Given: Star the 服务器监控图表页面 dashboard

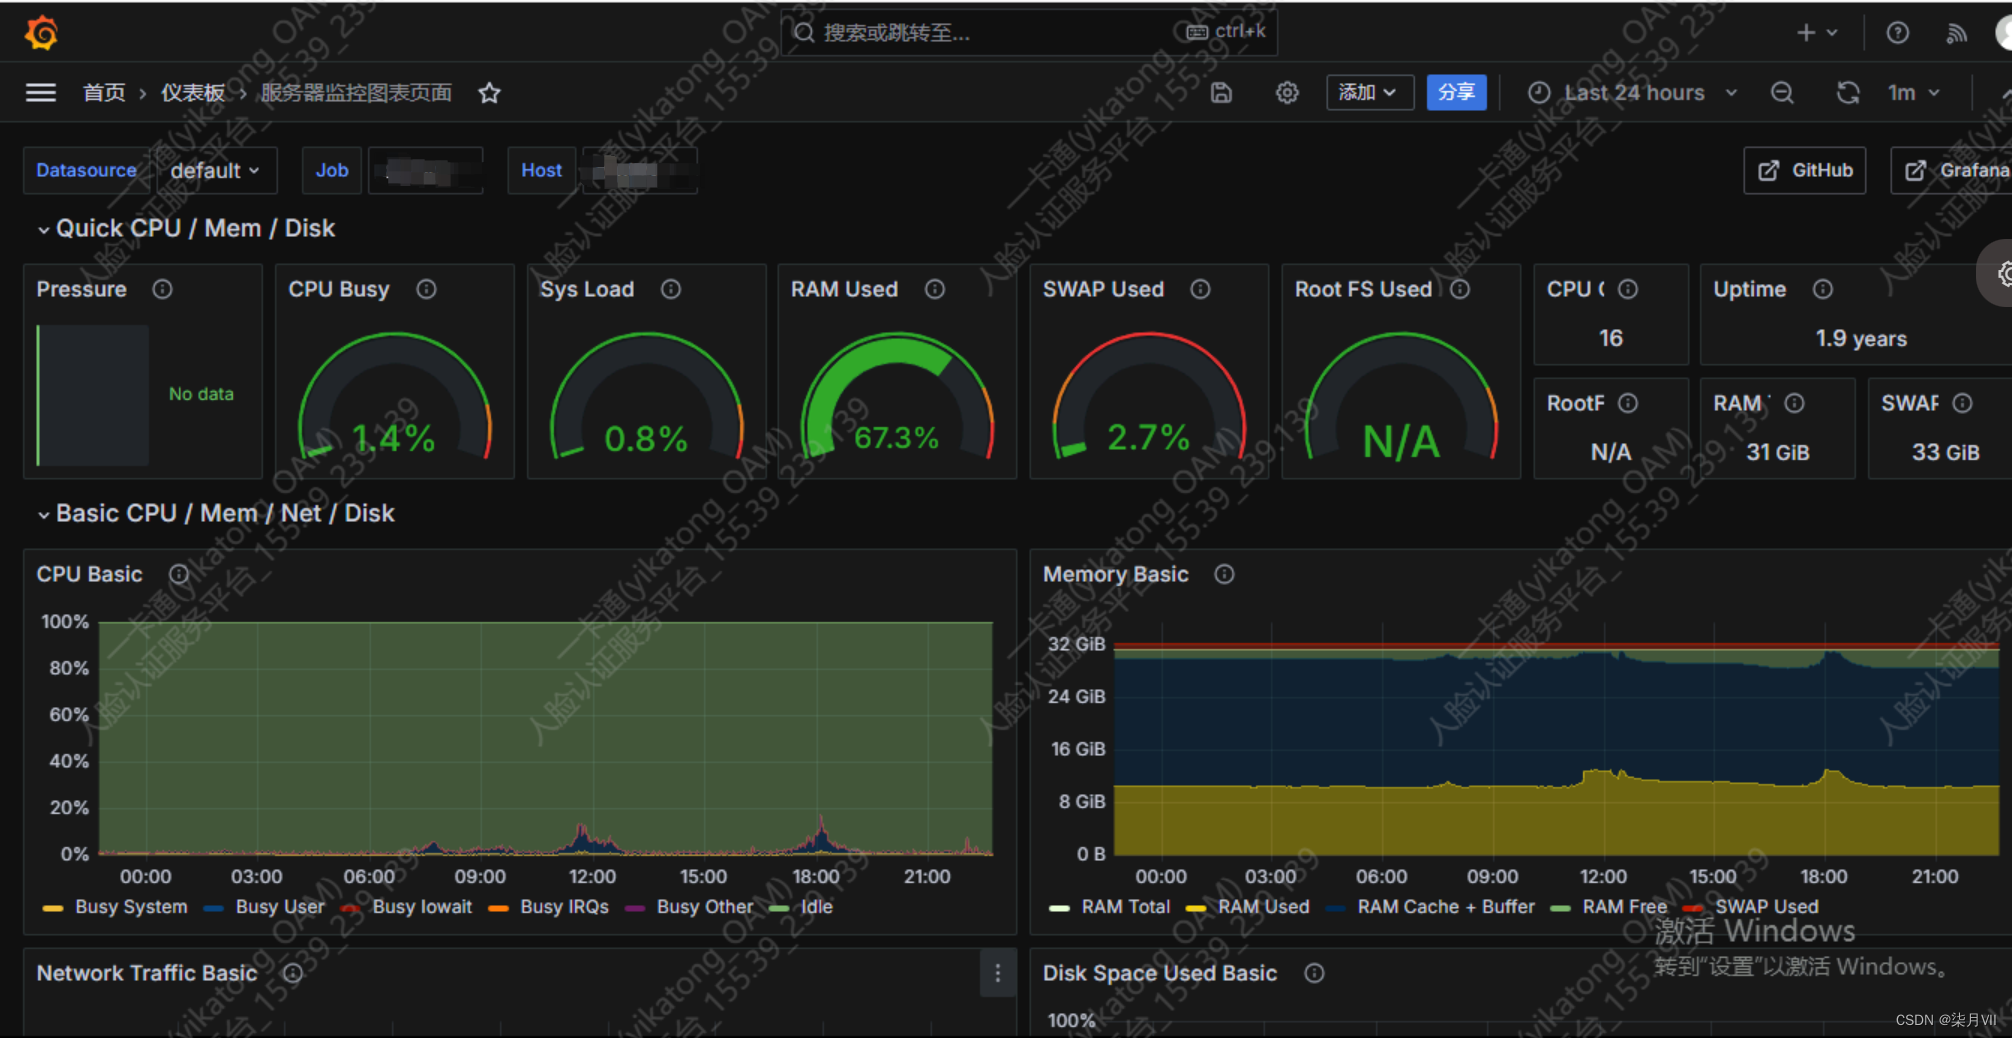Looking at the screenshot, I should (489, 92).
